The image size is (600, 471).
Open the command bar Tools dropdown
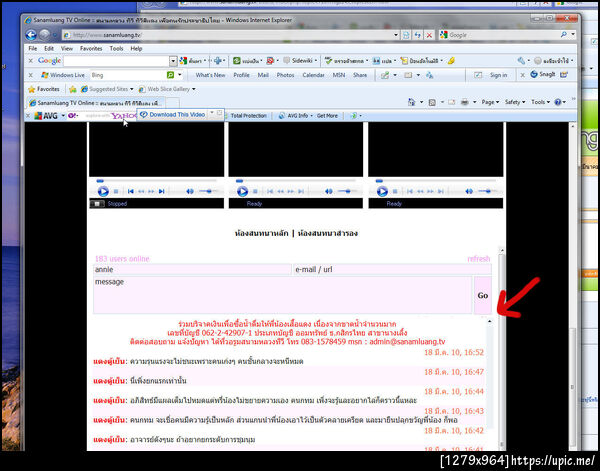coord(541,102)
